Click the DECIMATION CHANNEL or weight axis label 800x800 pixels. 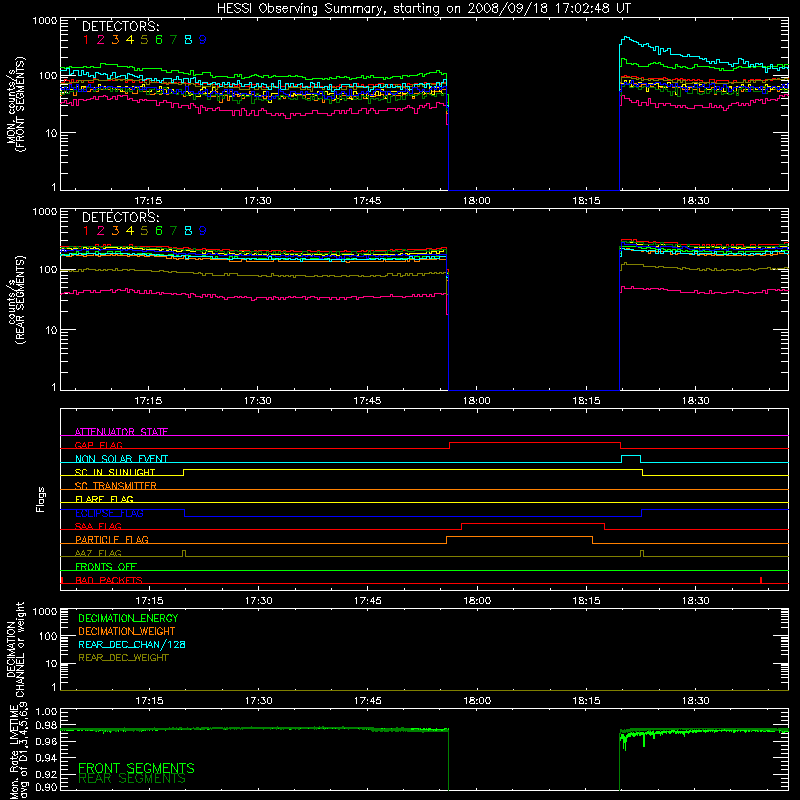tap(15, 650)
